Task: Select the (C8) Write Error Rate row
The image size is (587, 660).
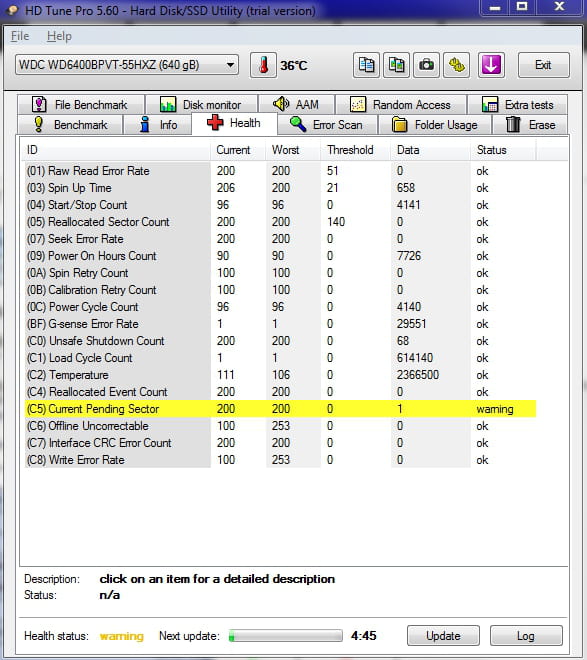Action: point(280,460)
